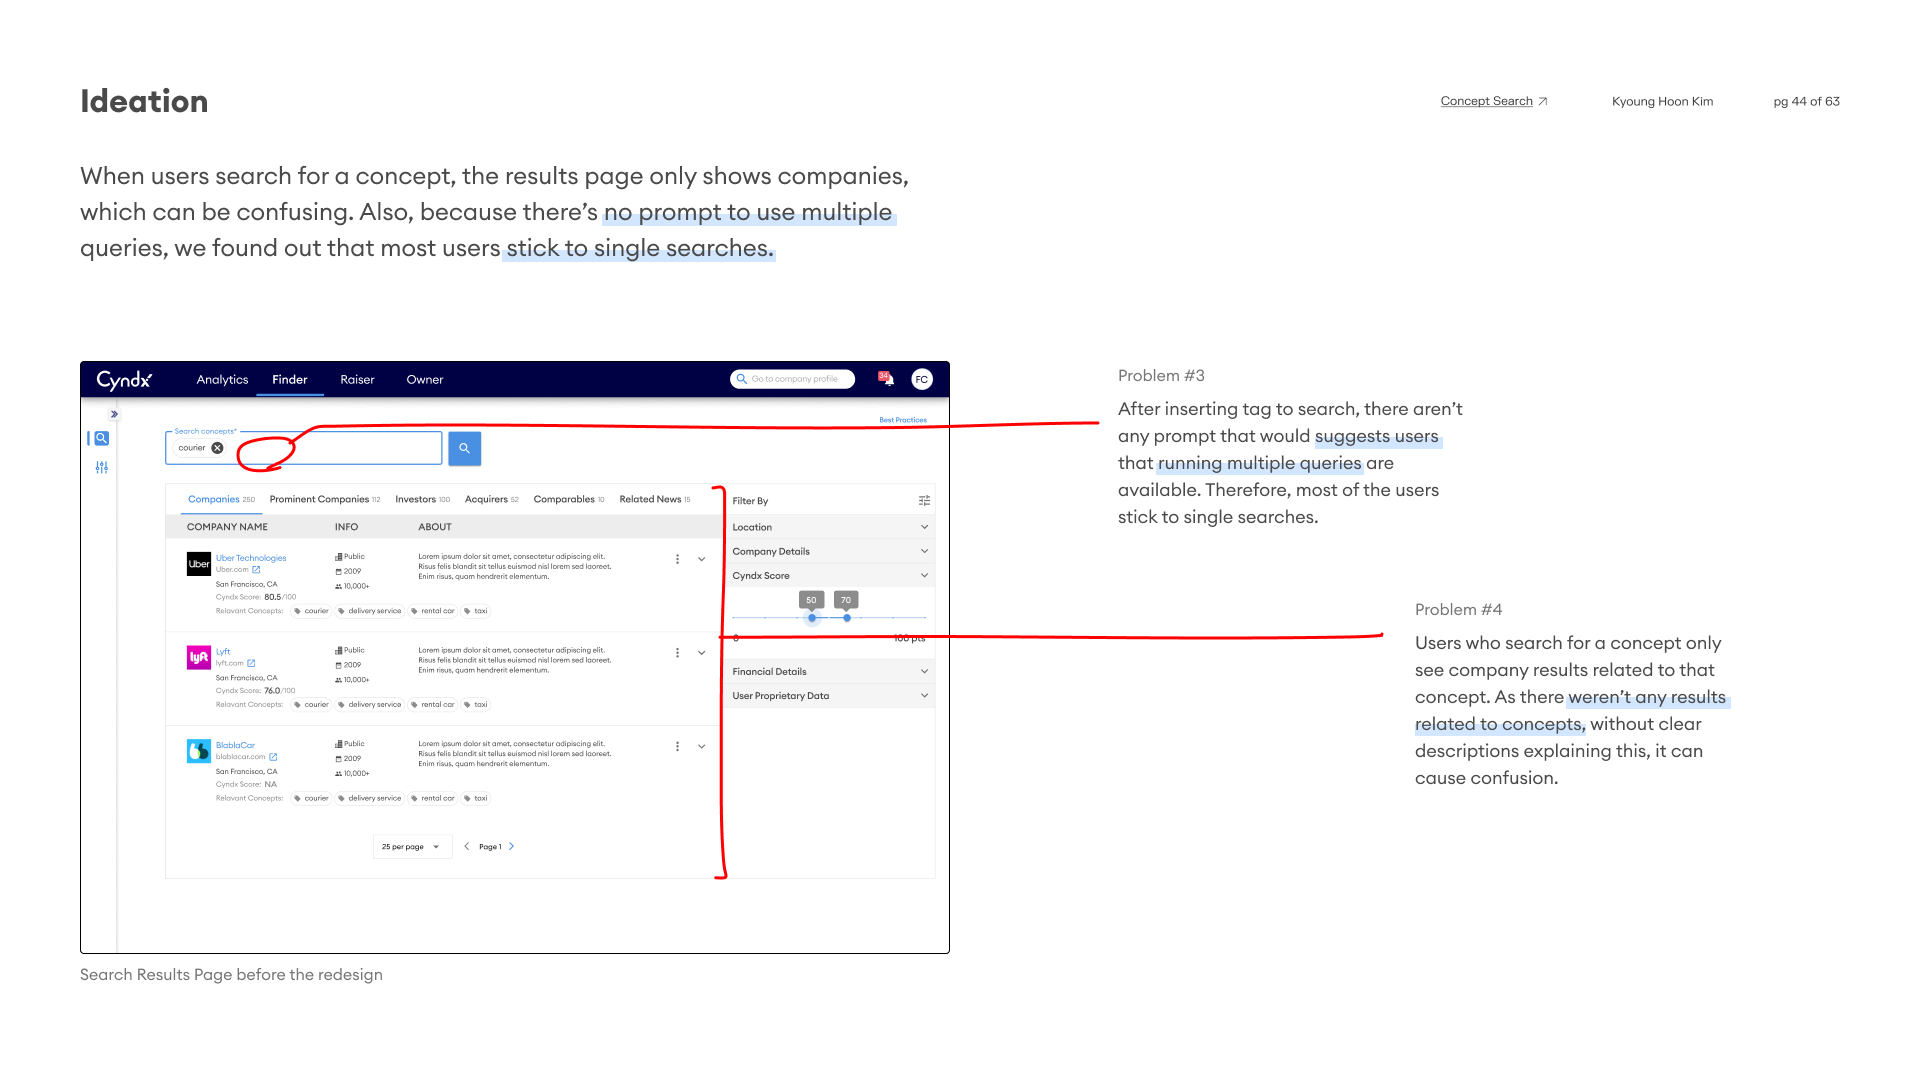Viewport: 1920px width, 1080px height.
Task: Click the Lyft logo thumbnail
Action: tap(199, 657)
